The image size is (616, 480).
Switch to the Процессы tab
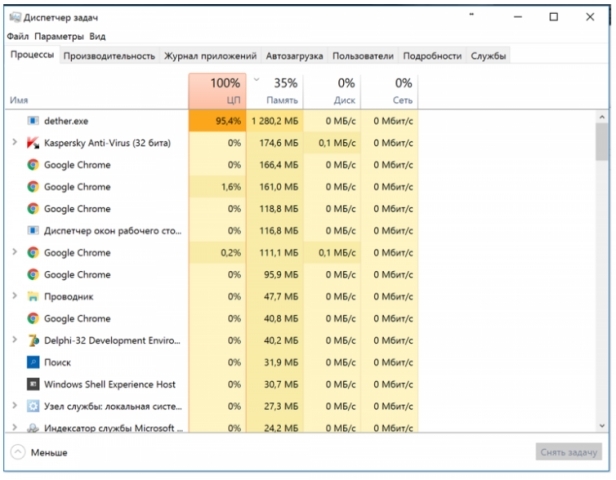coord(32,55)
